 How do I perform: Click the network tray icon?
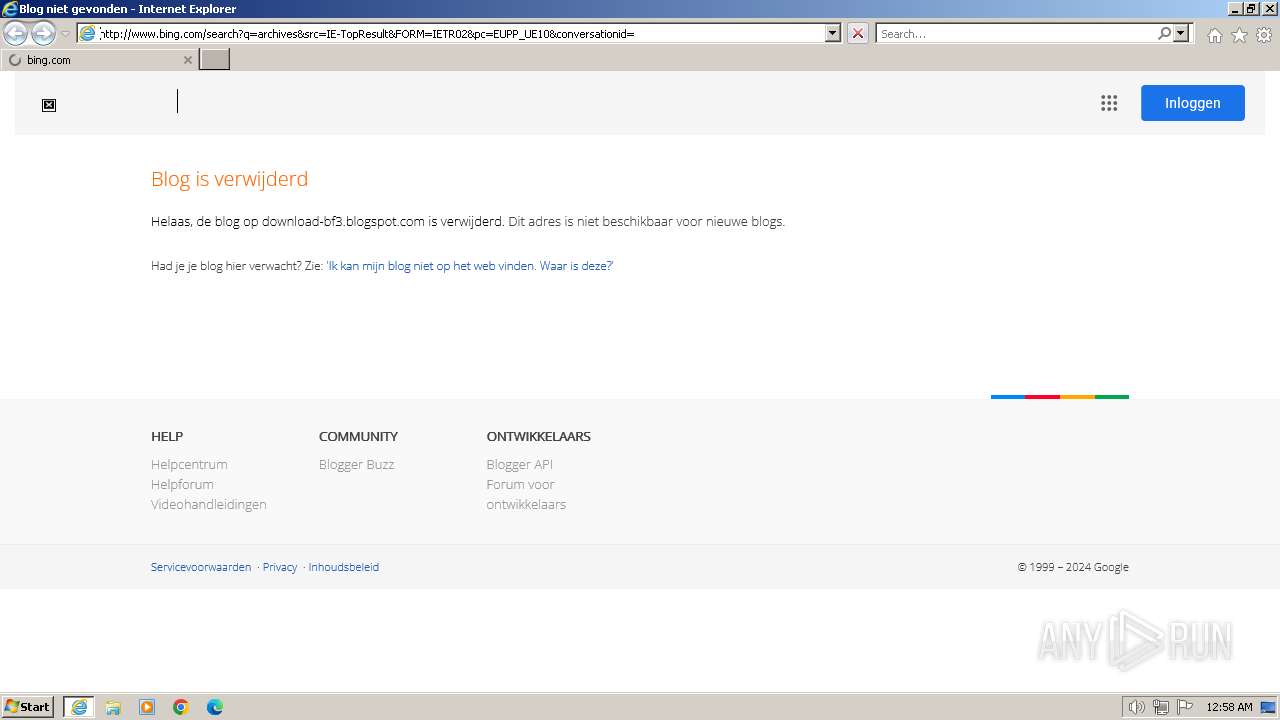click(1161, 707)
